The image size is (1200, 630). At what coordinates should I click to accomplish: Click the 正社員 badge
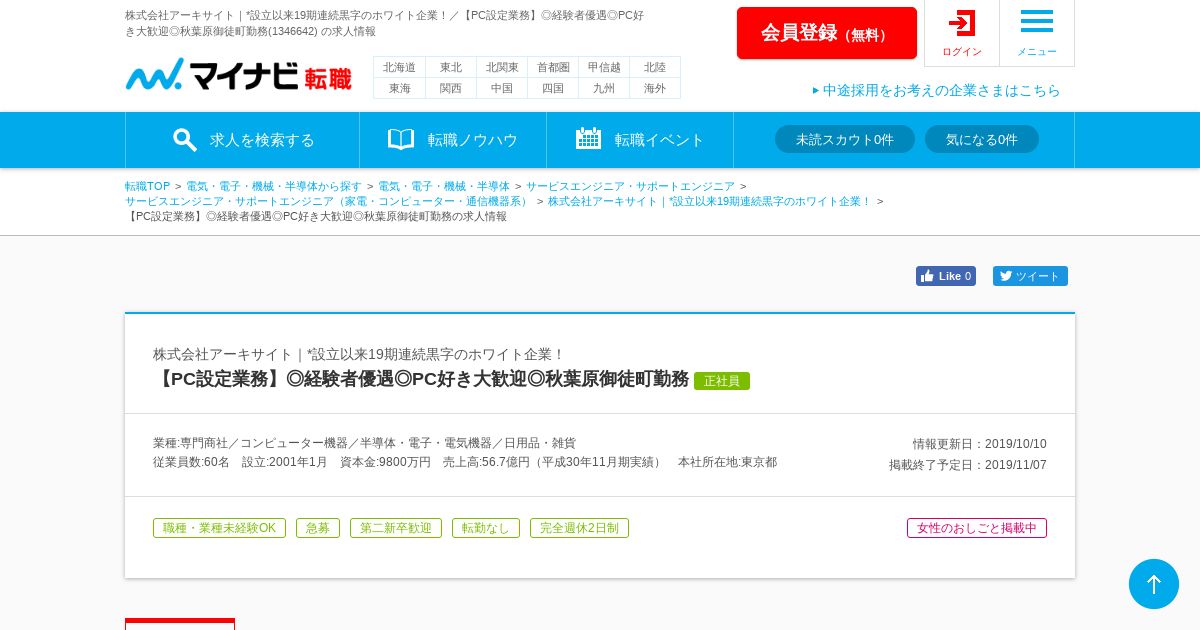(x=722, y=381)
